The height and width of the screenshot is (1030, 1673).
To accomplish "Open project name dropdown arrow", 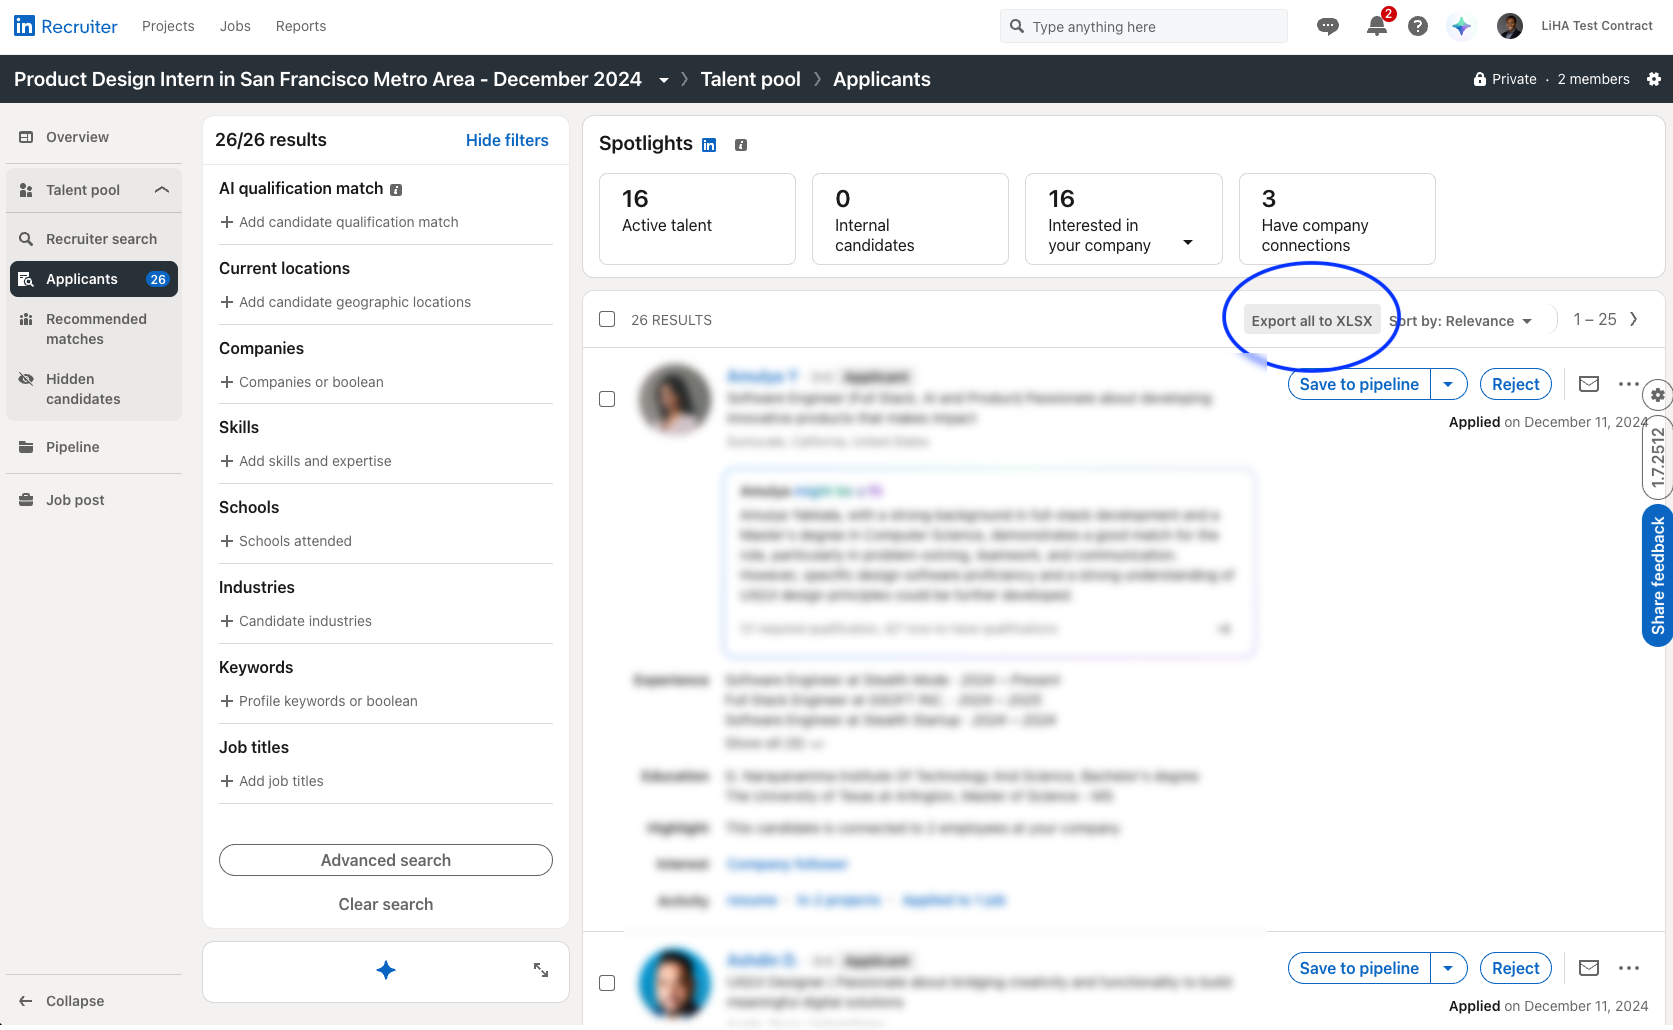I will point(664,80).
